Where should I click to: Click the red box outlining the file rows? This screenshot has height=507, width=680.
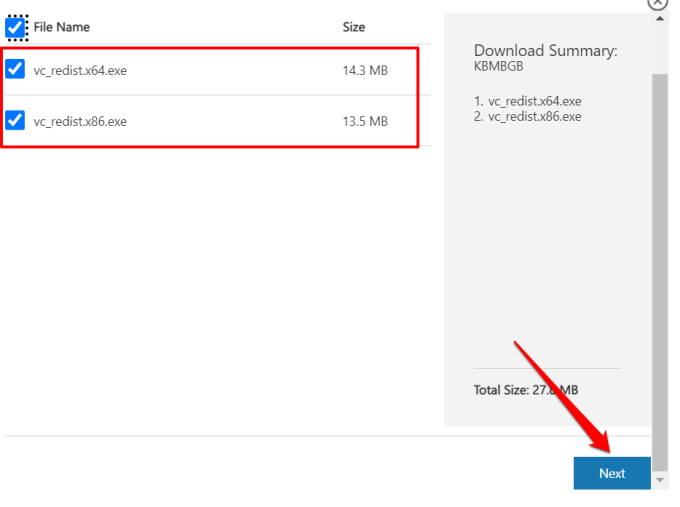point(418,97)
